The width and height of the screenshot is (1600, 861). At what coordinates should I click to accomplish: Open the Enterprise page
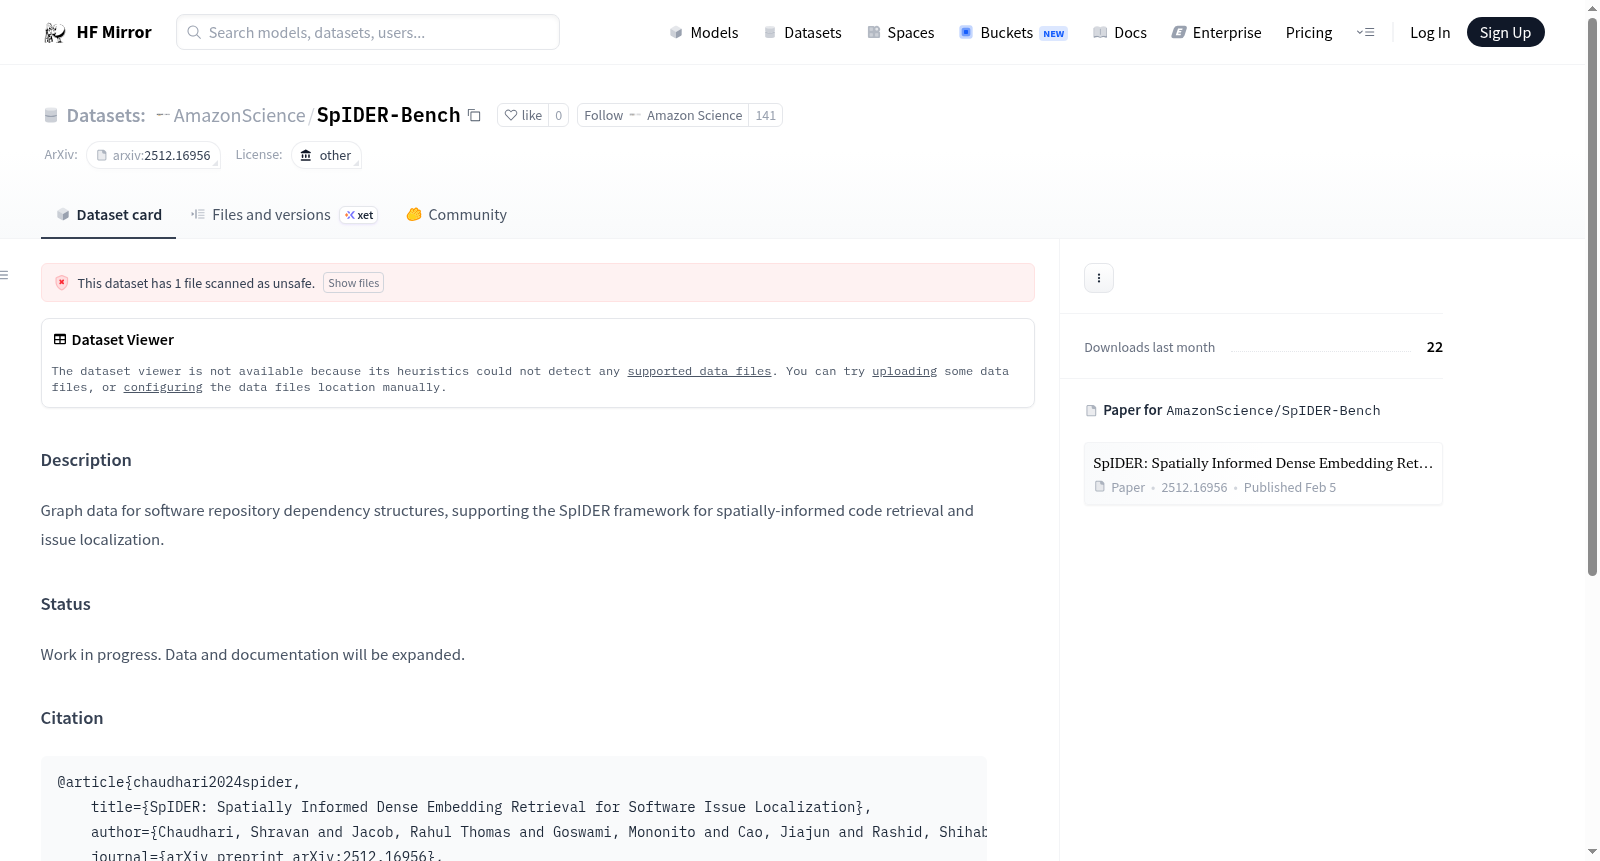tap(1217, 33)
